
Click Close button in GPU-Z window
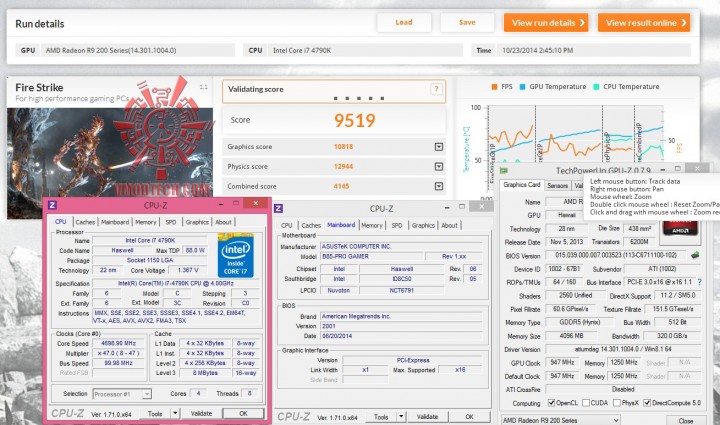coord(686,420)
